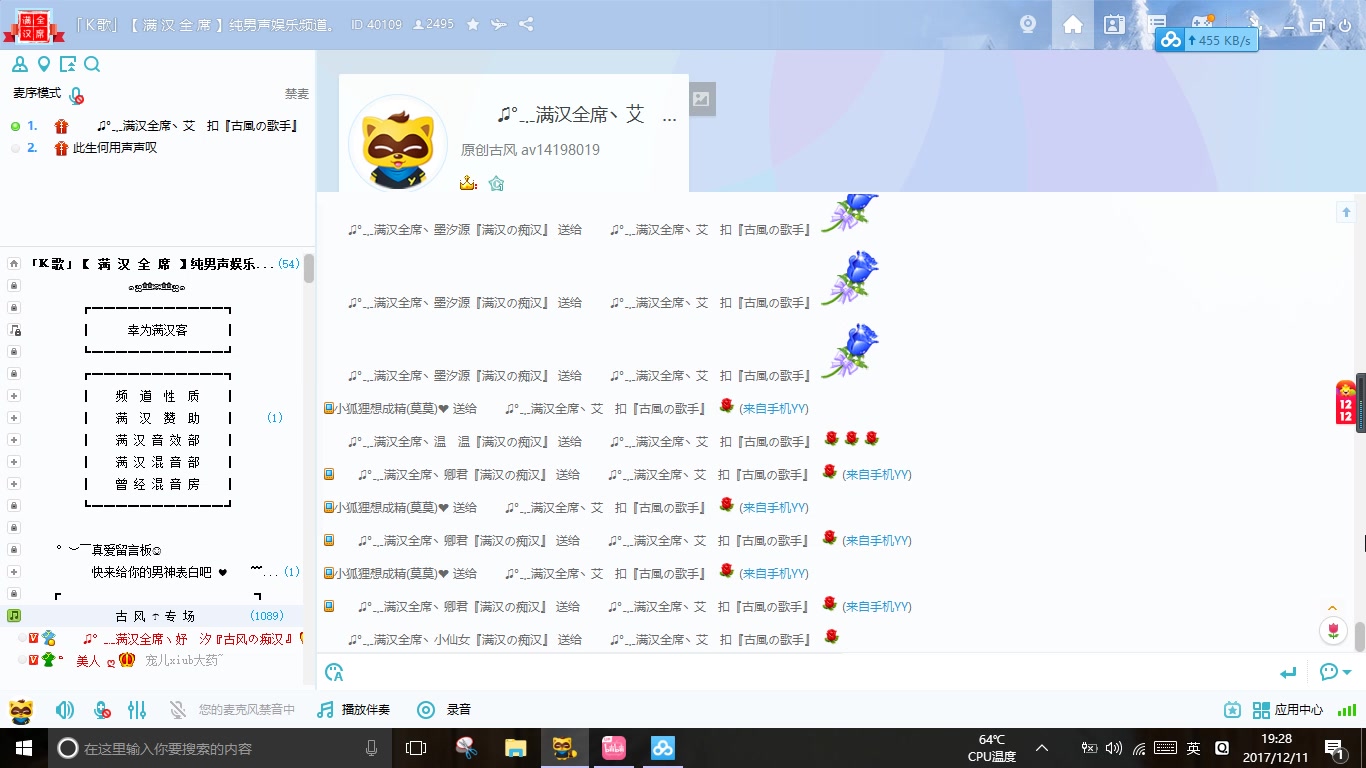Click the teal hexagon badge on the profile card

point(496,183)
